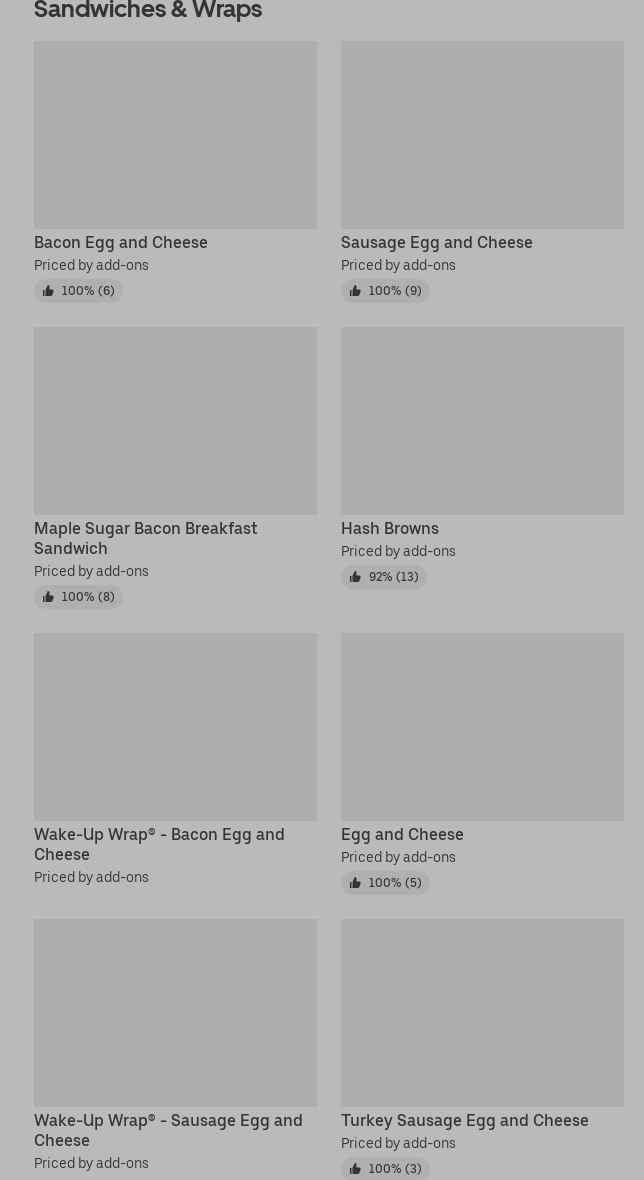Click the Maple Sugar Bacon Breakfast Sandwich title
Image resolution: width=644 pixels, height=1180 pixels.
pyautogui.click(x=146, y=538)
